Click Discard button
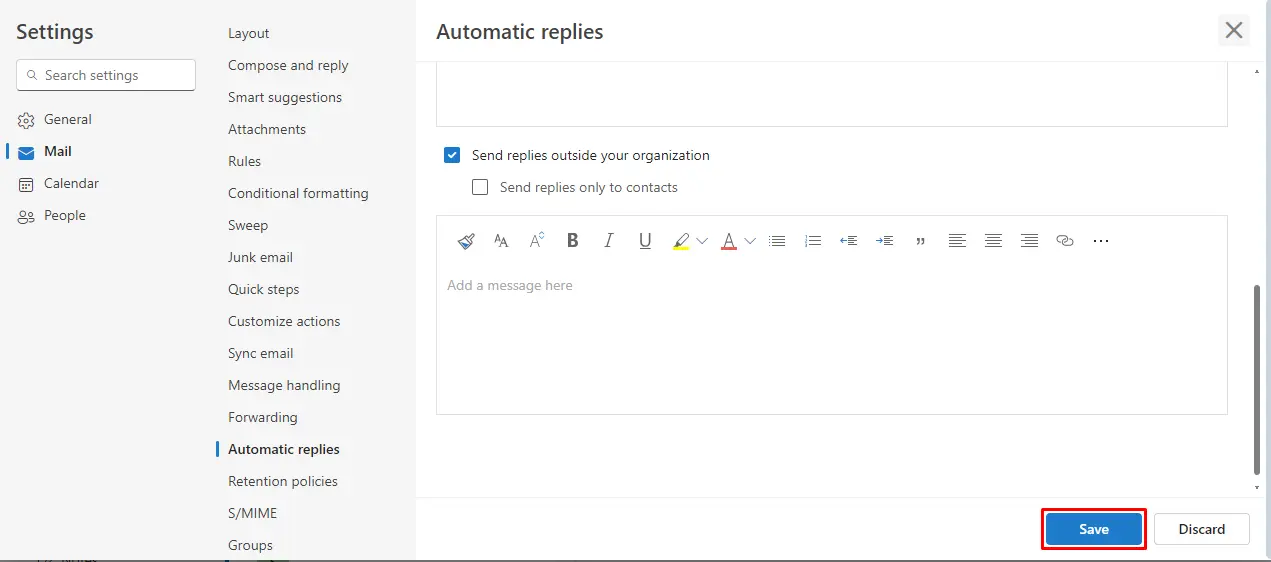Viewport: 1271px width, 562px height. point(1202,529)
